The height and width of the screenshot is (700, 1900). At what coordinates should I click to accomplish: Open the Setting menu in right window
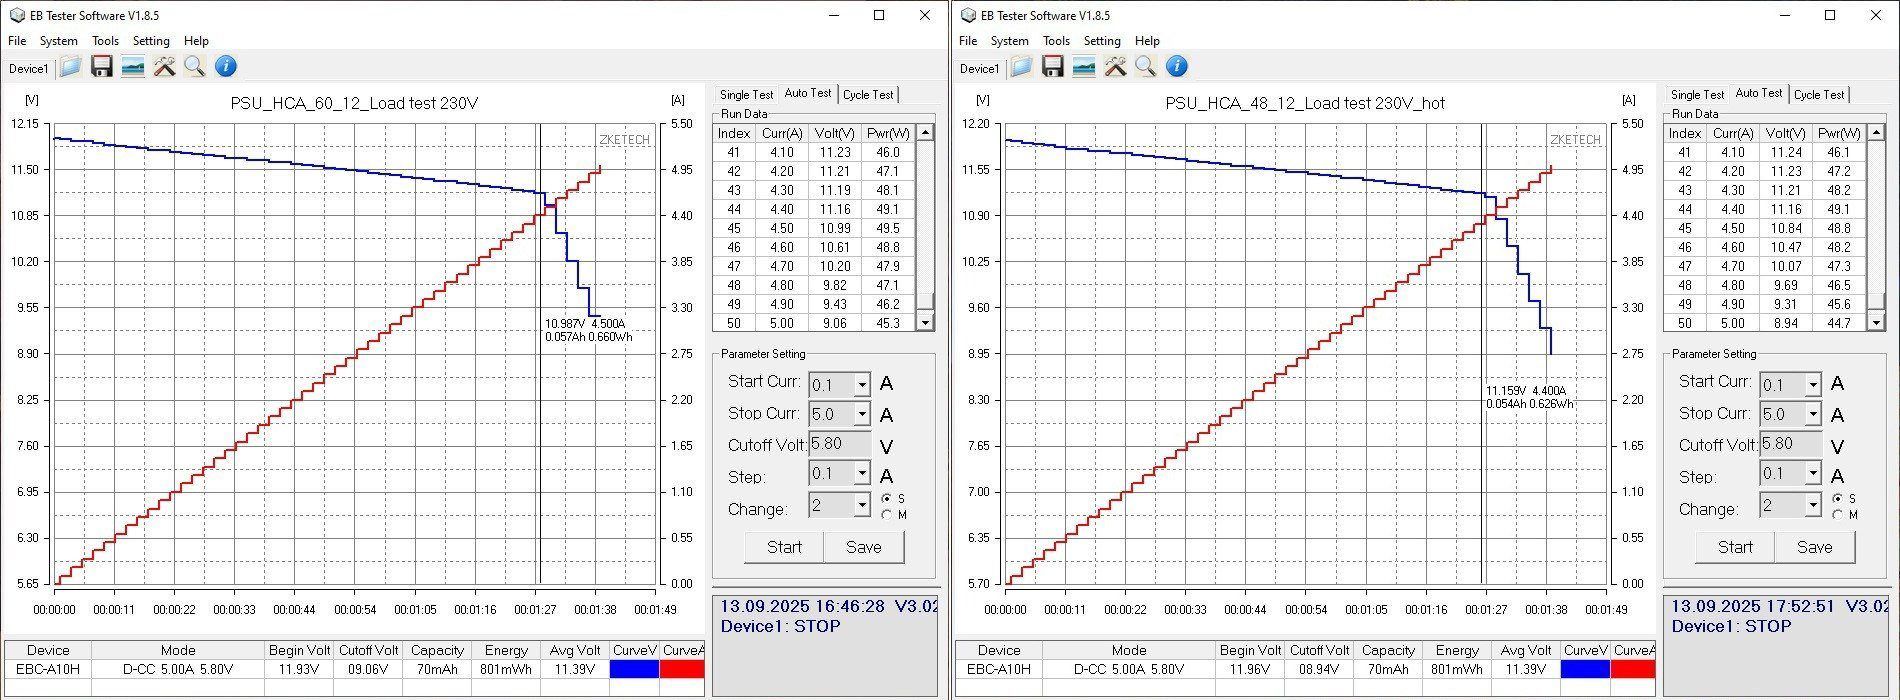point(1101,41)
